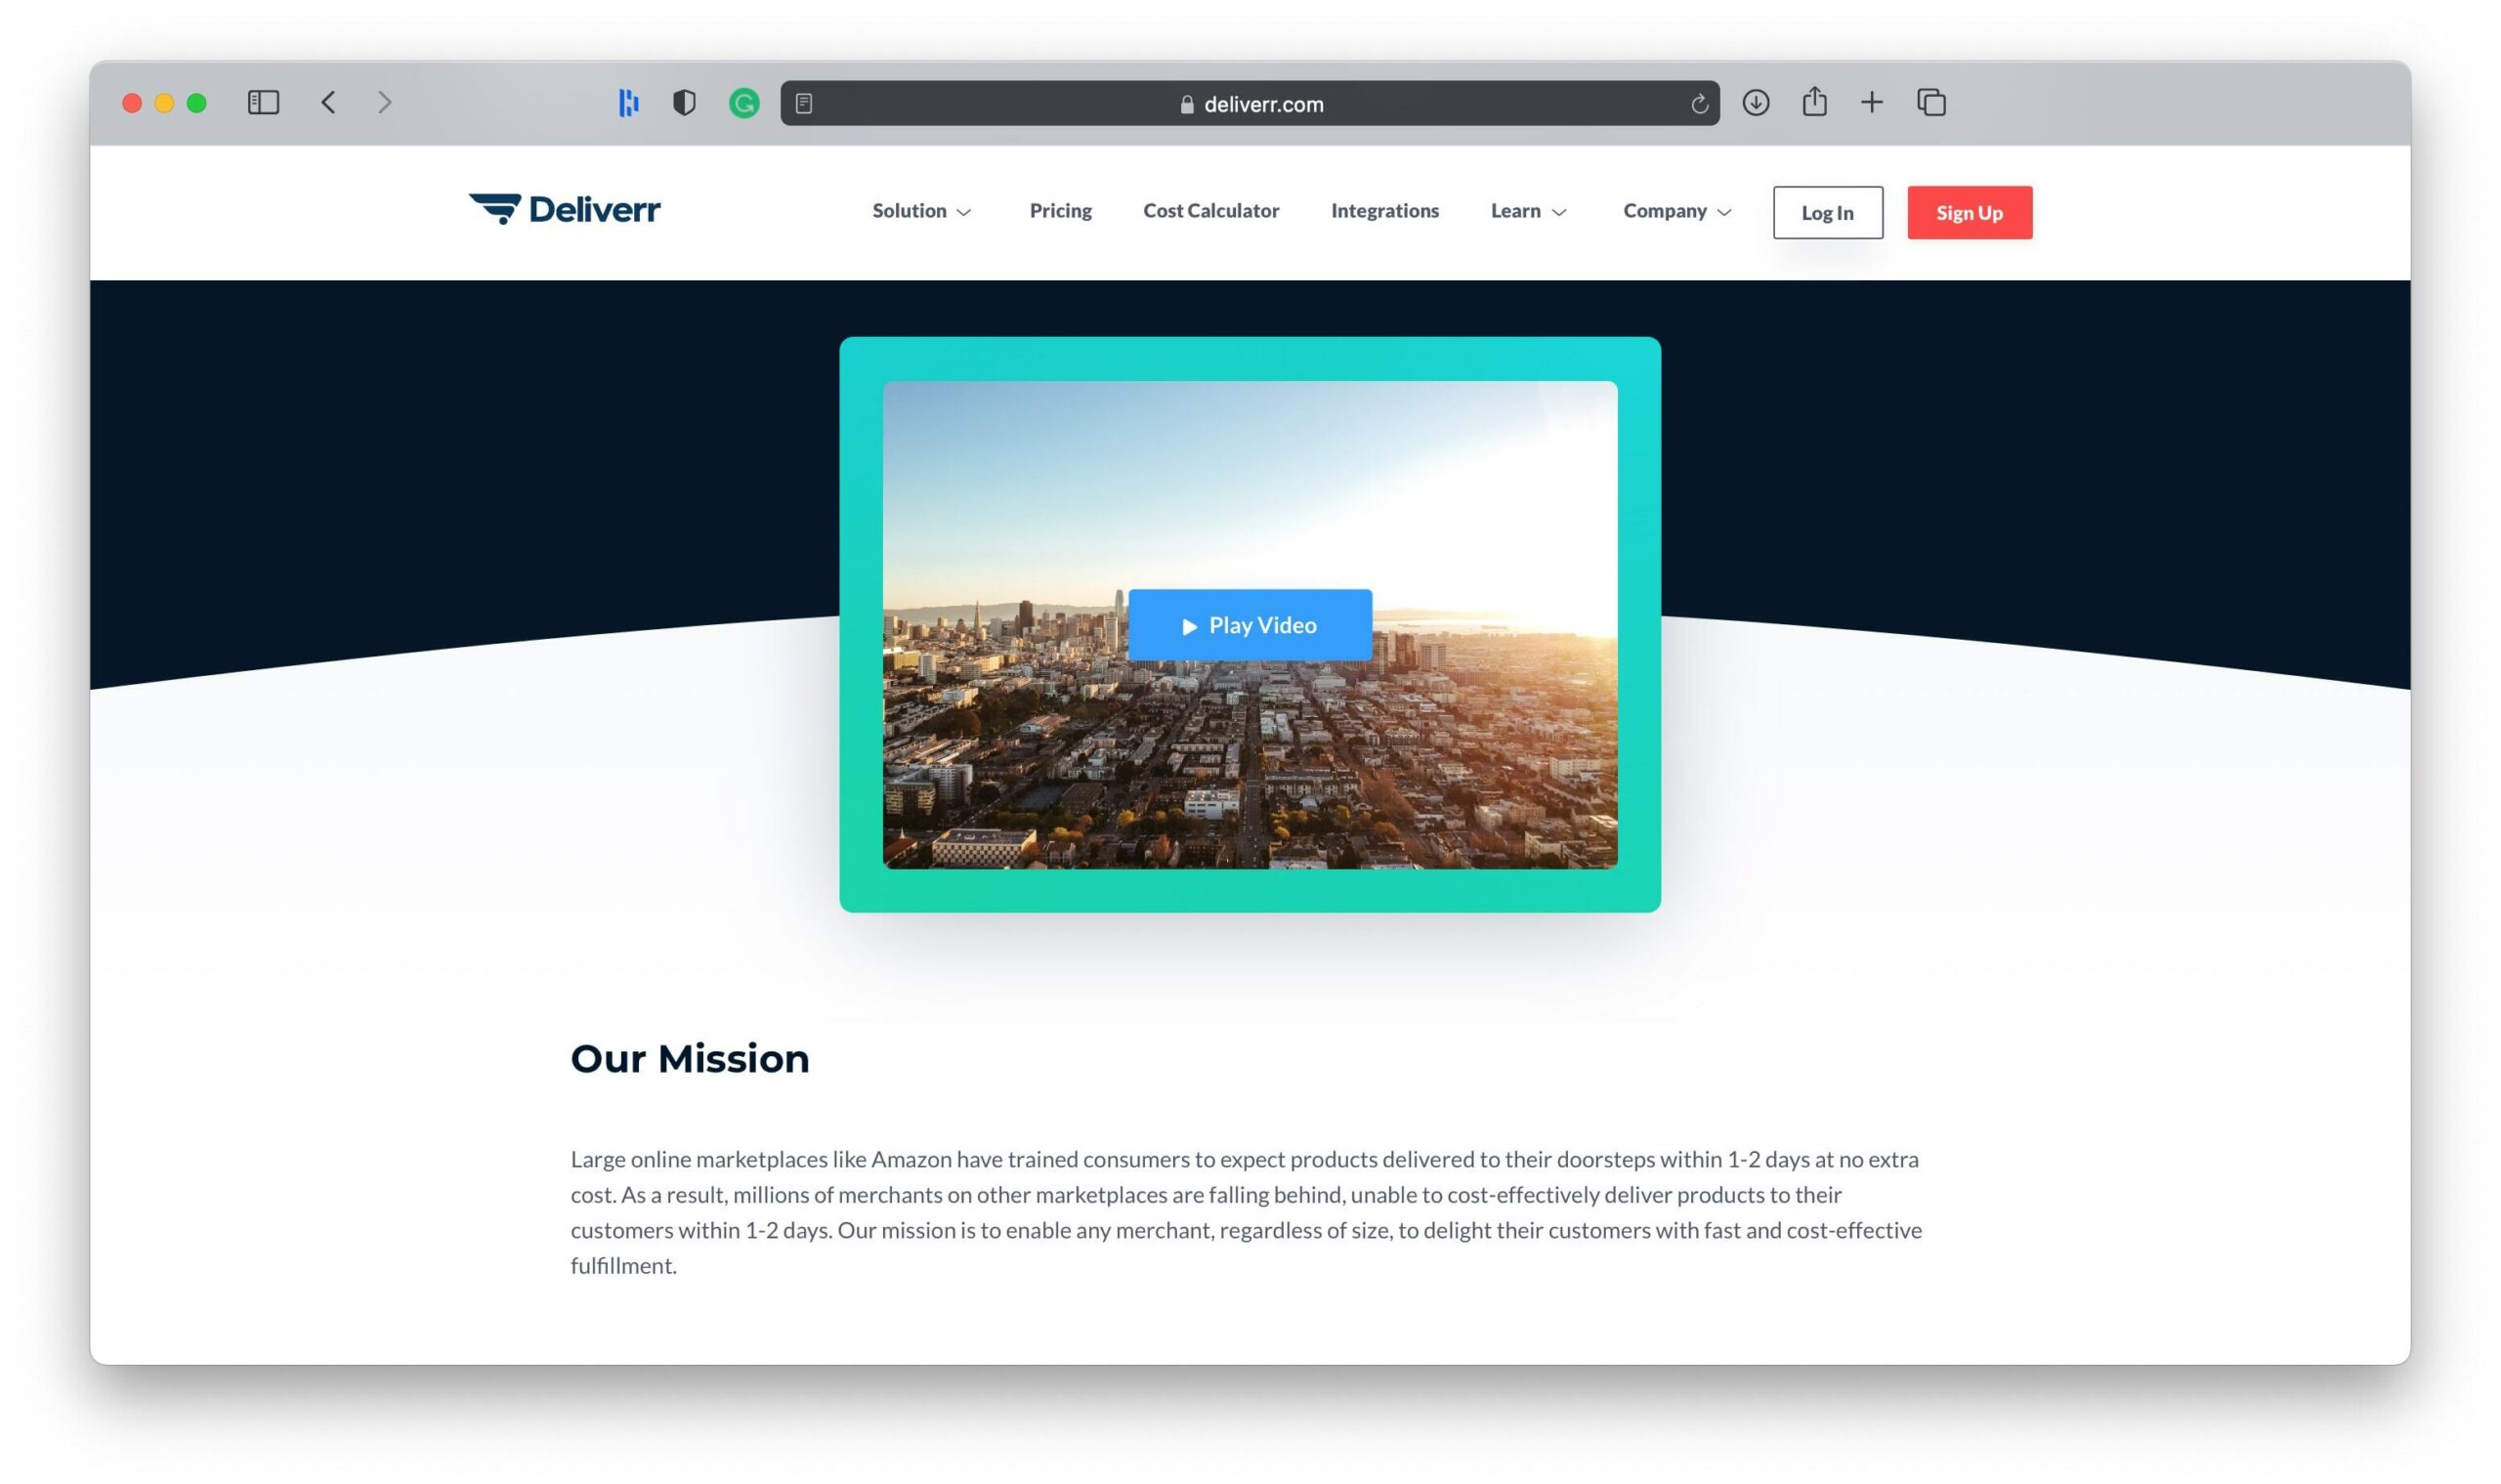Click the Log In button
This screenshot has width=2501, height=1484.
[x=1826, y=212]
